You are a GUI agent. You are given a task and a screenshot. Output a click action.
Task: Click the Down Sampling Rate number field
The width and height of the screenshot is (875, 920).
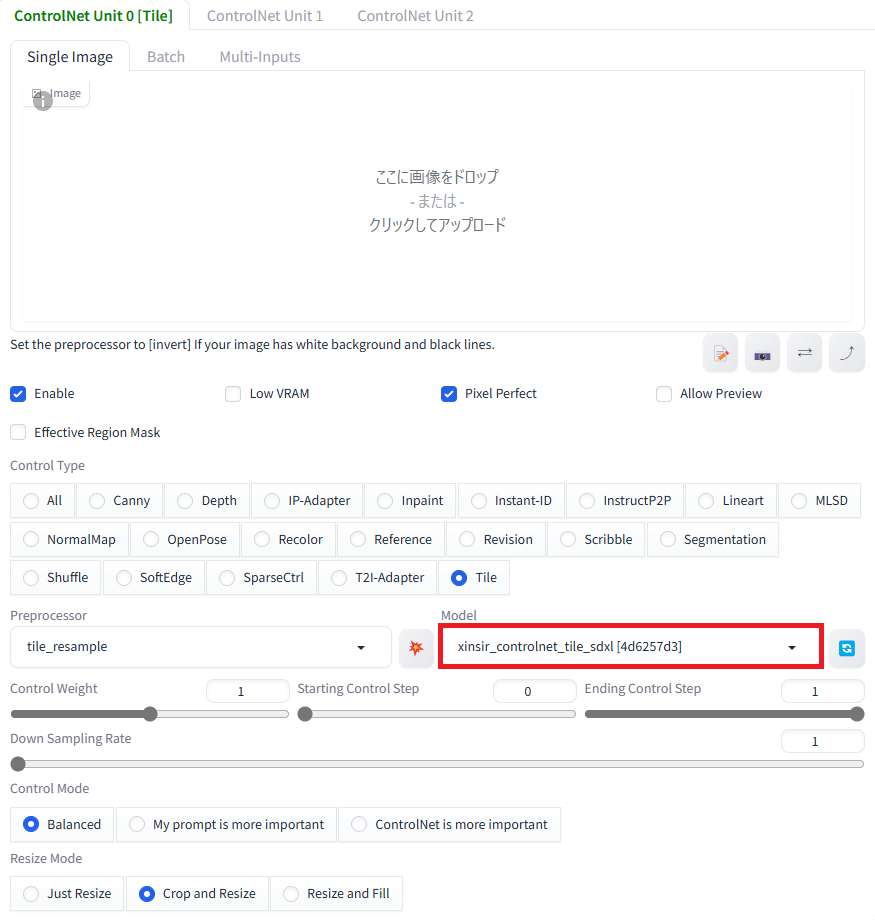pos(822,741)
